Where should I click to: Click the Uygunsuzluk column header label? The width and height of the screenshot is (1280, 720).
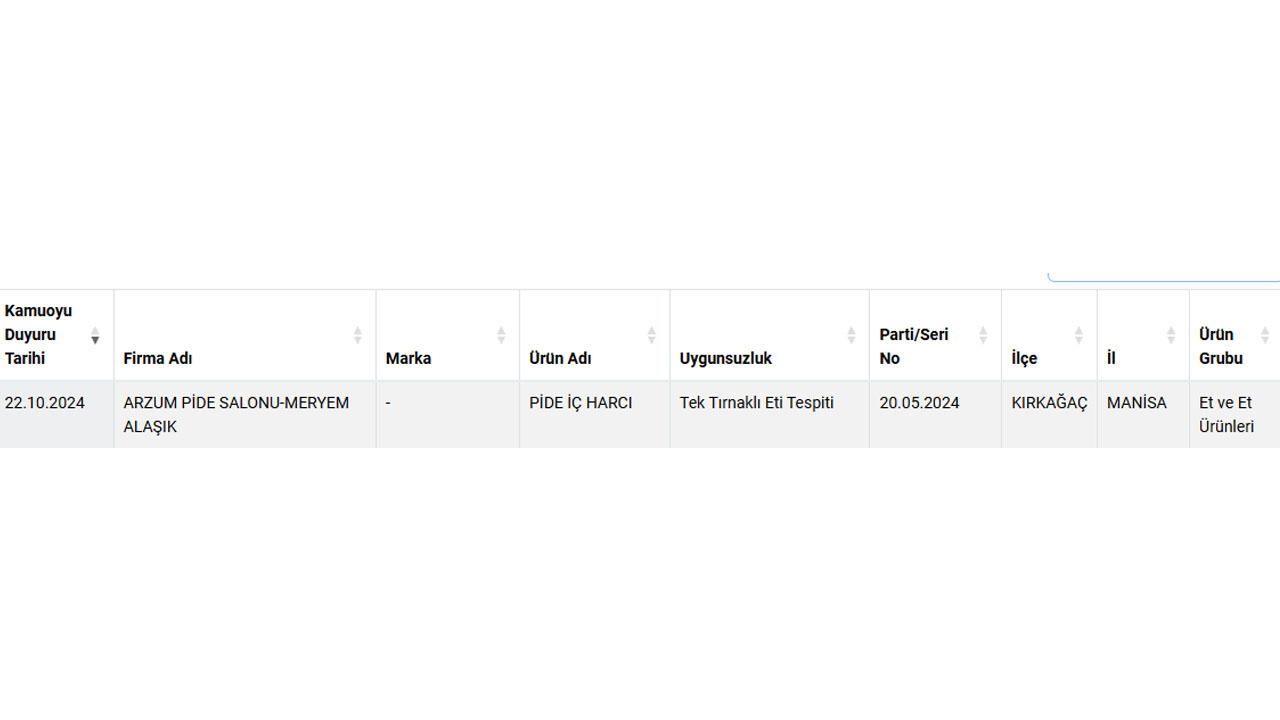(x=726, y=358)
